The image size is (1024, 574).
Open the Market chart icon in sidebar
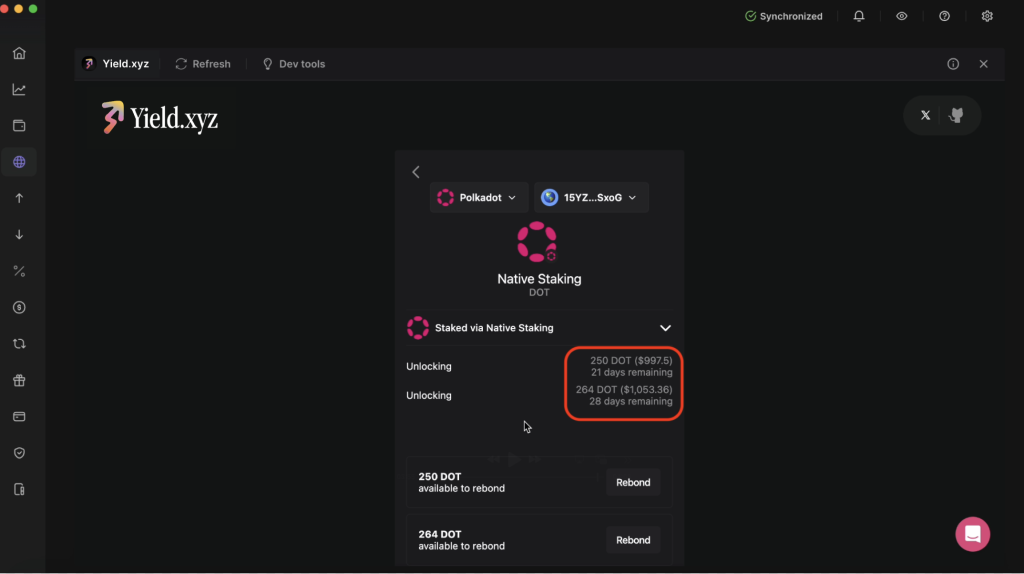(19, 90)
